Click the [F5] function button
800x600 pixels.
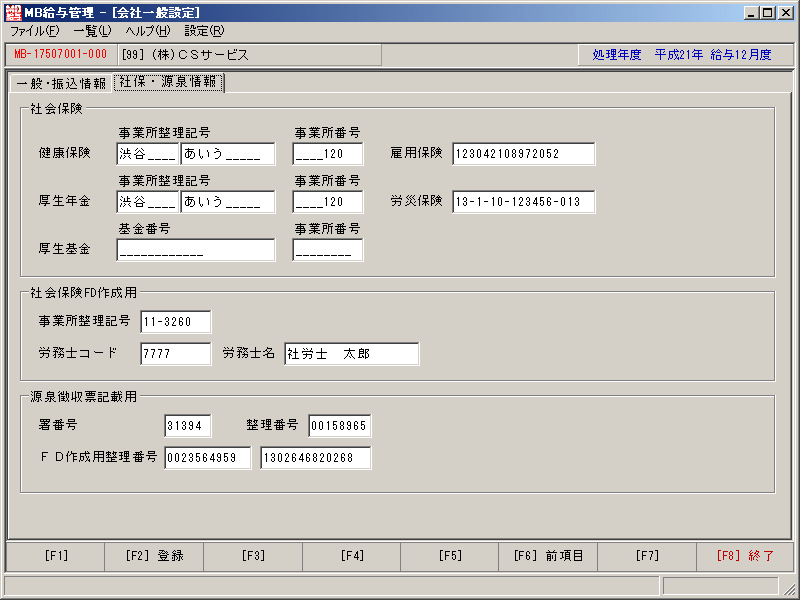click(449, 556)
